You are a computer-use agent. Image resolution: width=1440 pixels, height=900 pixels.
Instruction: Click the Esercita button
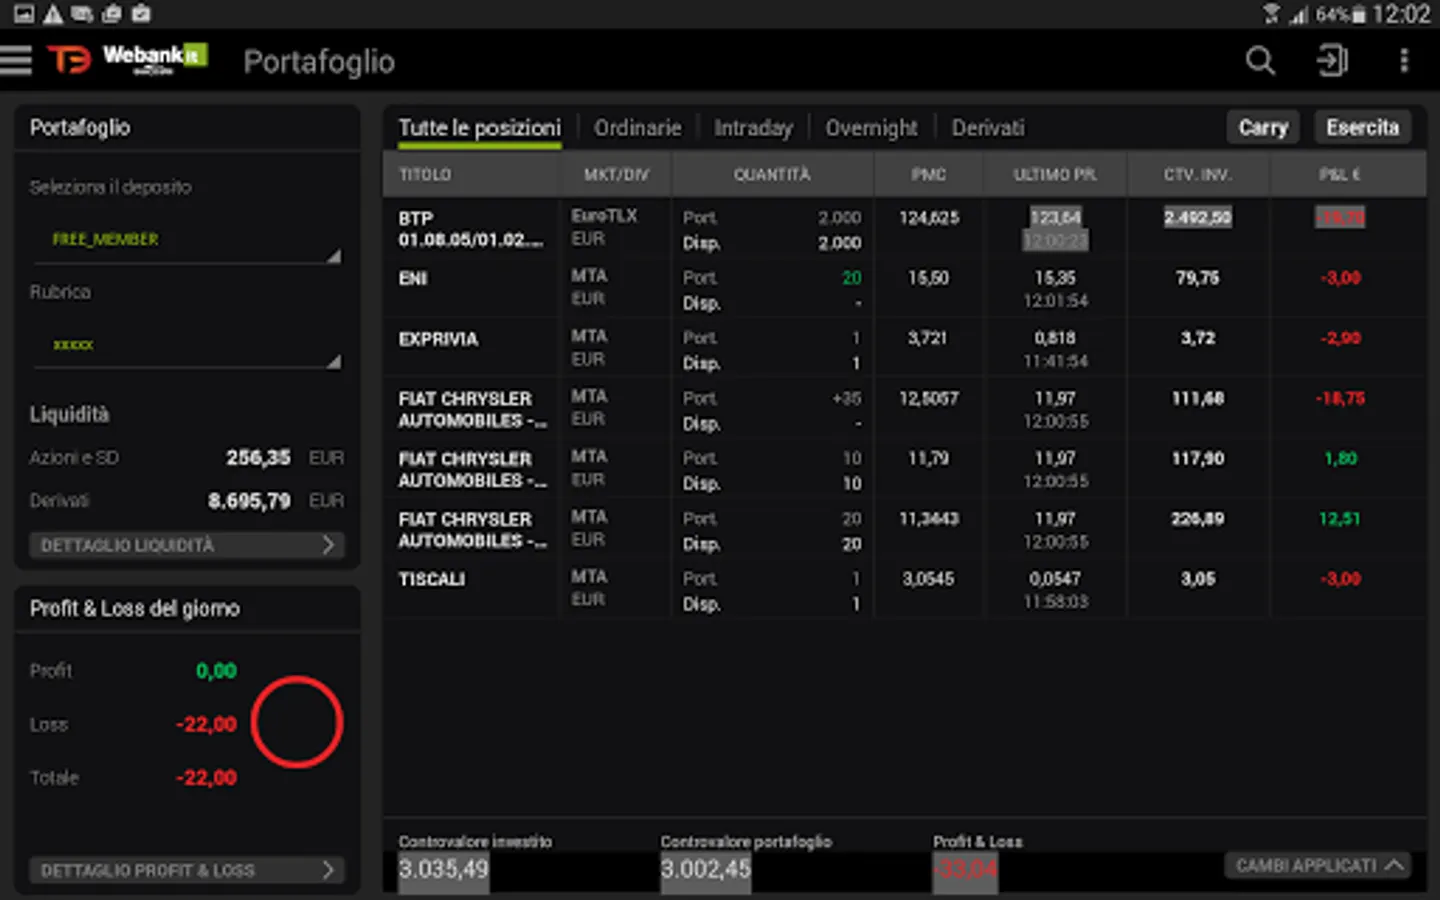1362,127
